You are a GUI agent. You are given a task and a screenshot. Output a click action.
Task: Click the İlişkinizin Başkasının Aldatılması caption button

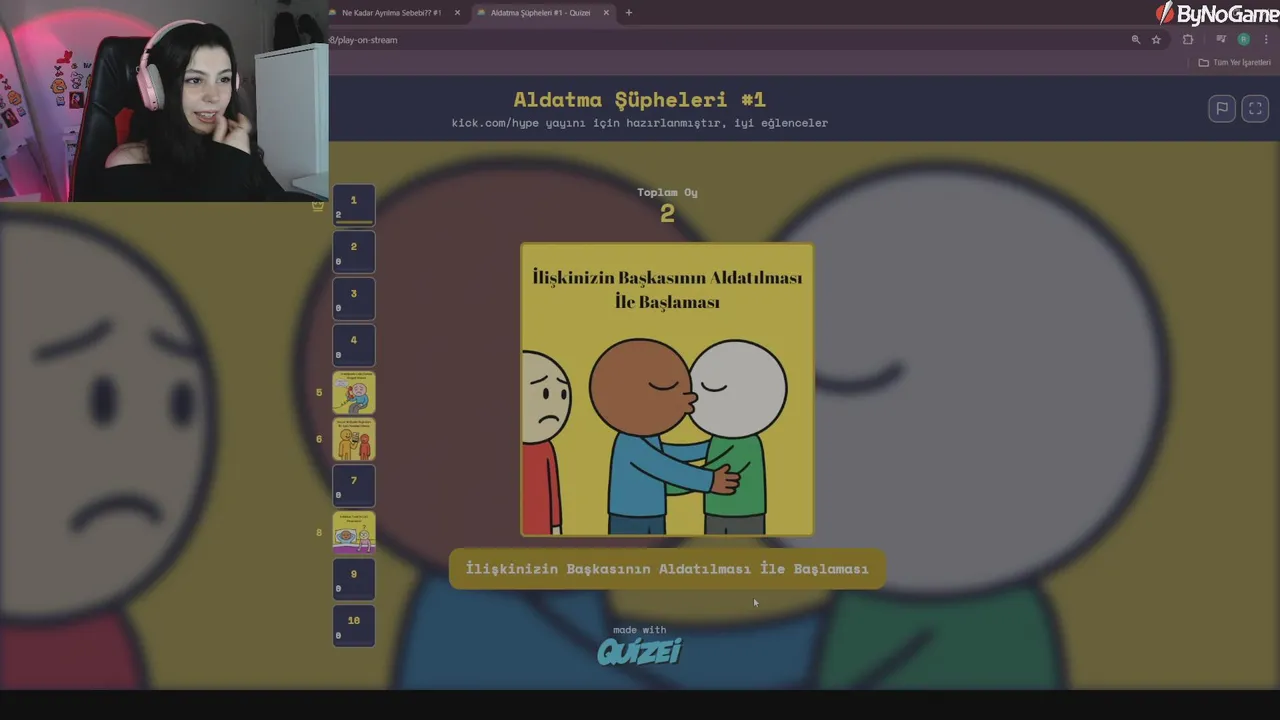point(667,569)
